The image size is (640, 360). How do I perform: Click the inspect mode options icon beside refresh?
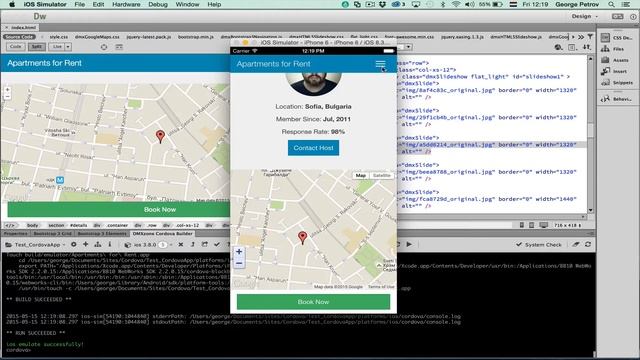[x=119, y=47]
